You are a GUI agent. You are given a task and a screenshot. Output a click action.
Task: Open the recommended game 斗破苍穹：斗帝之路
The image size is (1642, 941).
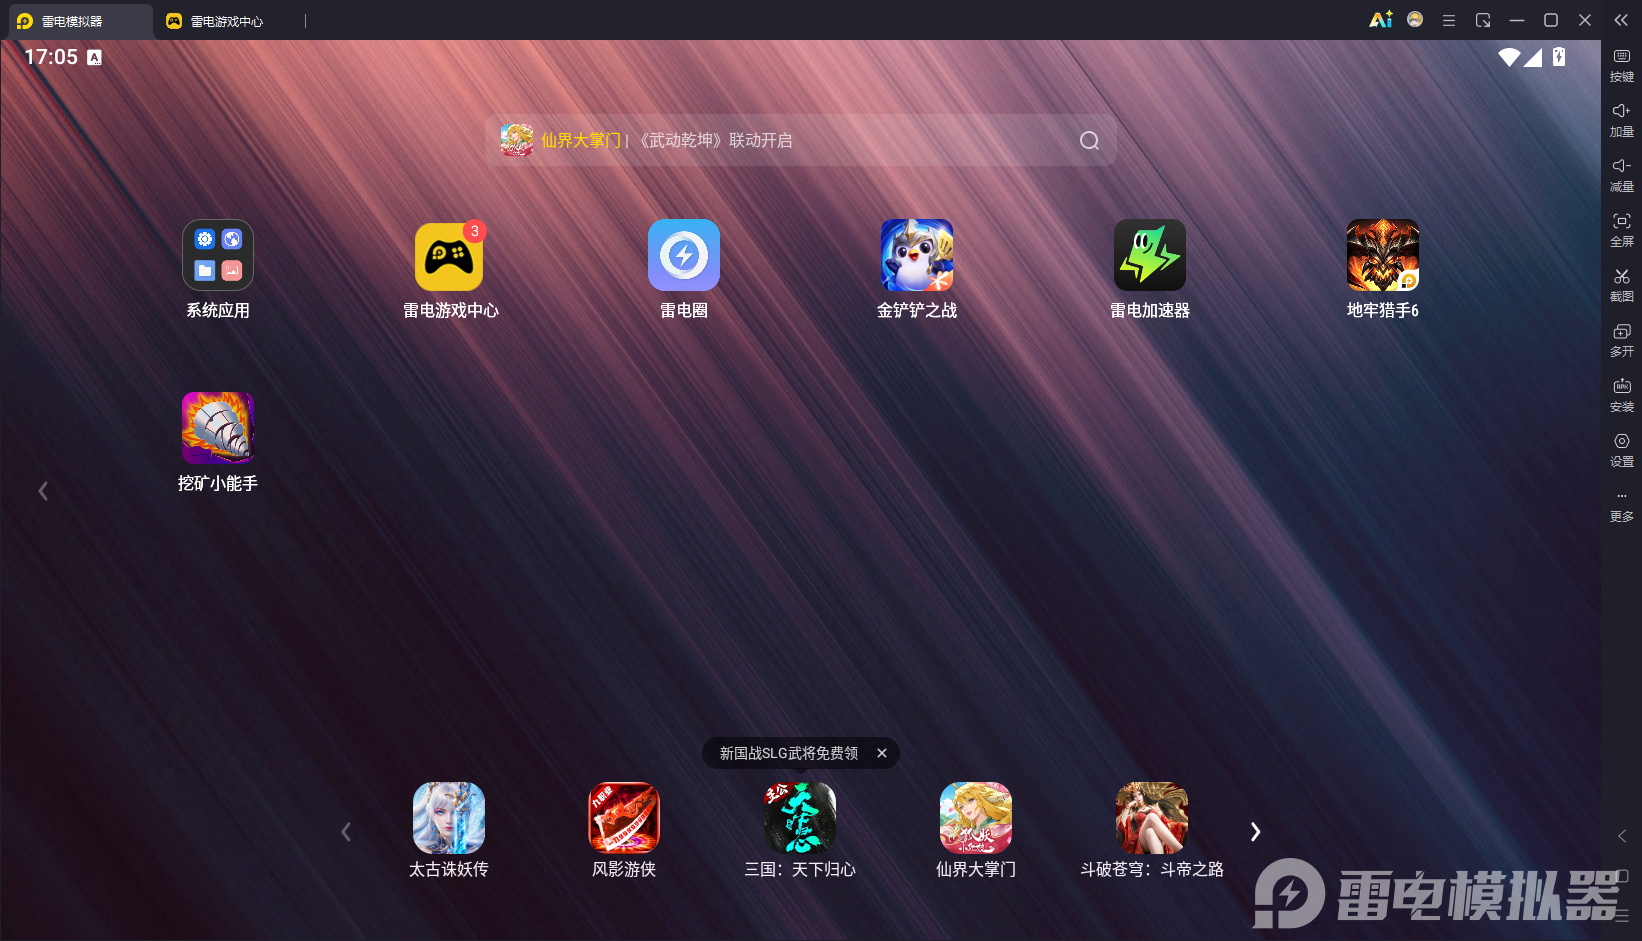1152,818
